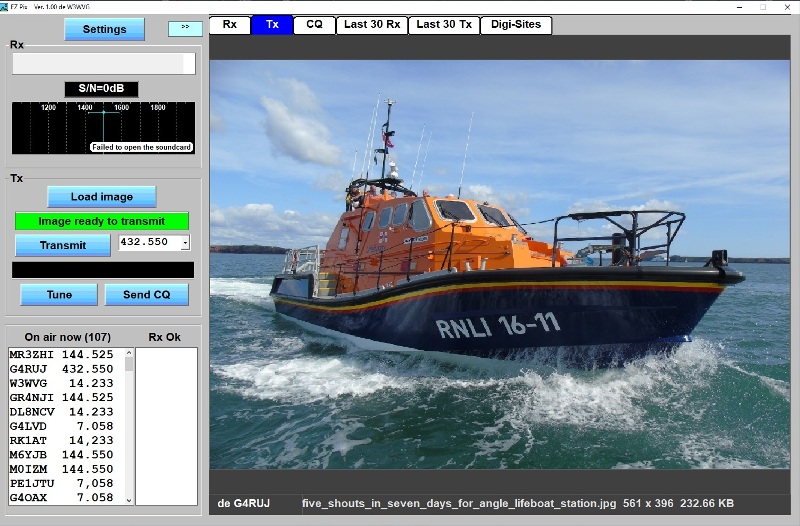The height and width of the screenshot is (526, 800).
Task: Click the Rx Ok list box
Action: tap(166, 427)
